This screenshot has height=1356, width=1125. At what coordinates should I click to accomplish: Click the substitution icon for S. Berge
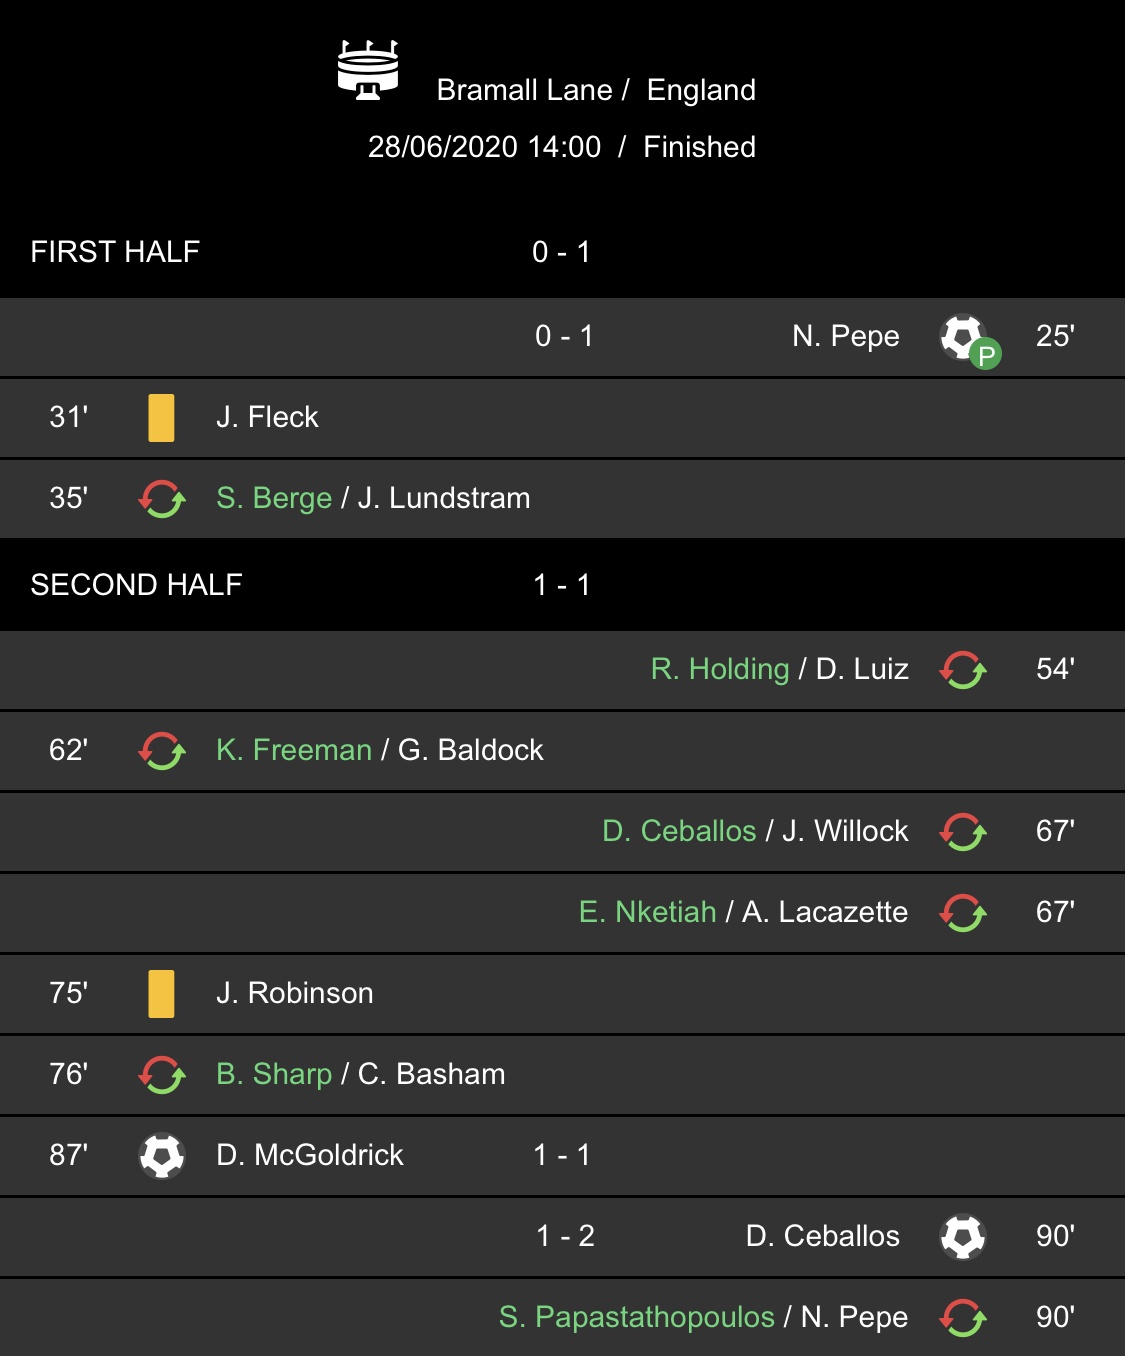click(161, 498)
